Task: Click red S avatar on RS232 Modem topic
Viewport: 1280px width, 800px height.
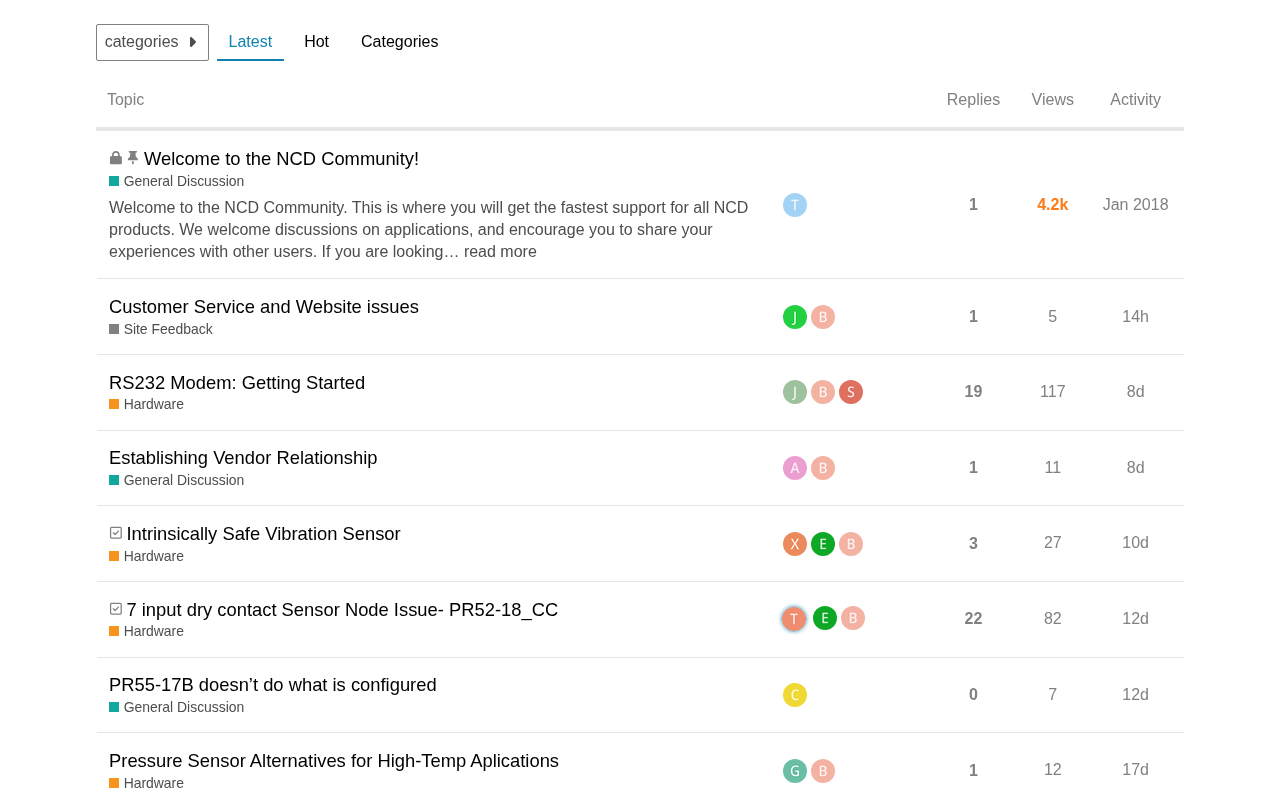Action: pos(851,392)
